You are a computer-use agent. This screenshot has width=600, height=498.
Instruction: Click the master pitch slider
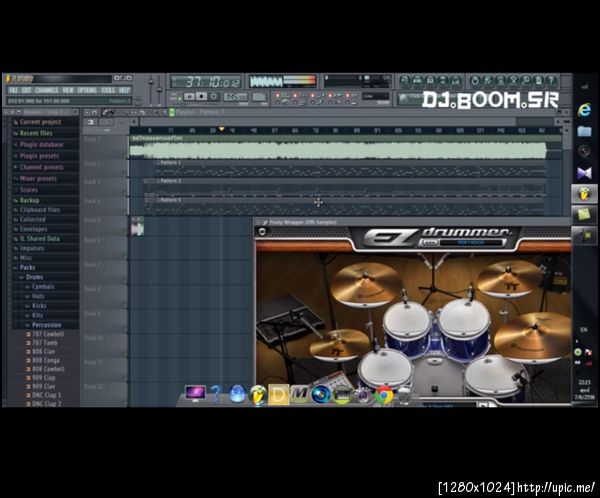(160, 90)
